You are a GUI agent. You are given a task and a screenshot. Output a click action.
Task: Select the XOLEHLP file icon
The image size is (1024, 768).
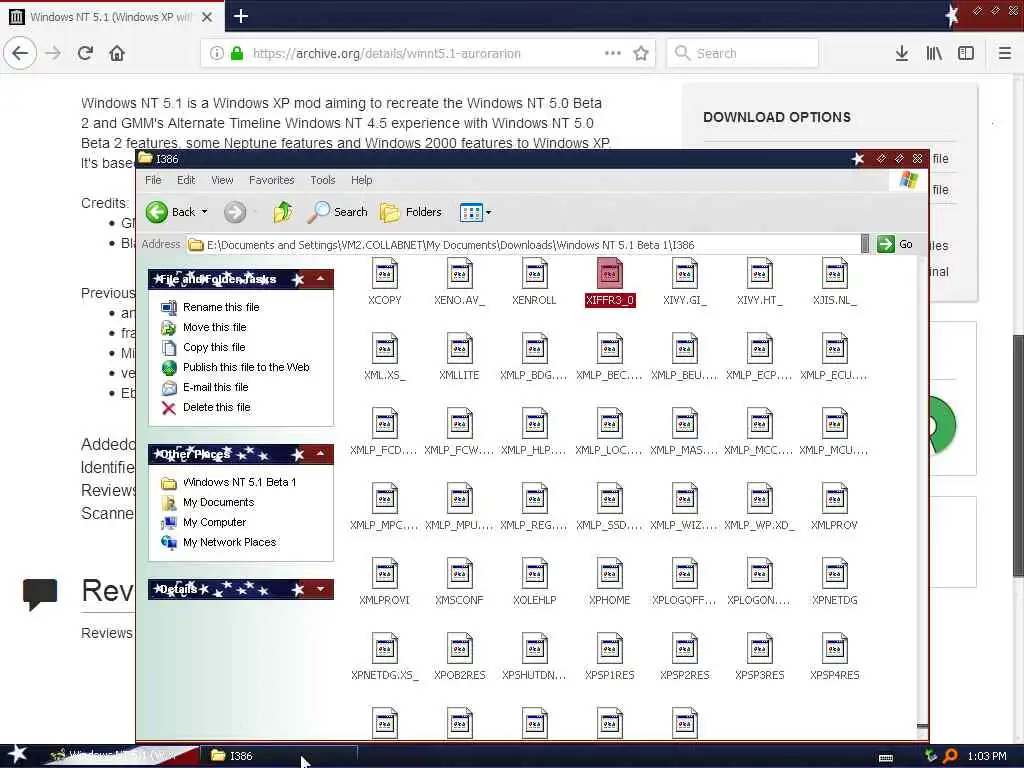coord(534,573)
